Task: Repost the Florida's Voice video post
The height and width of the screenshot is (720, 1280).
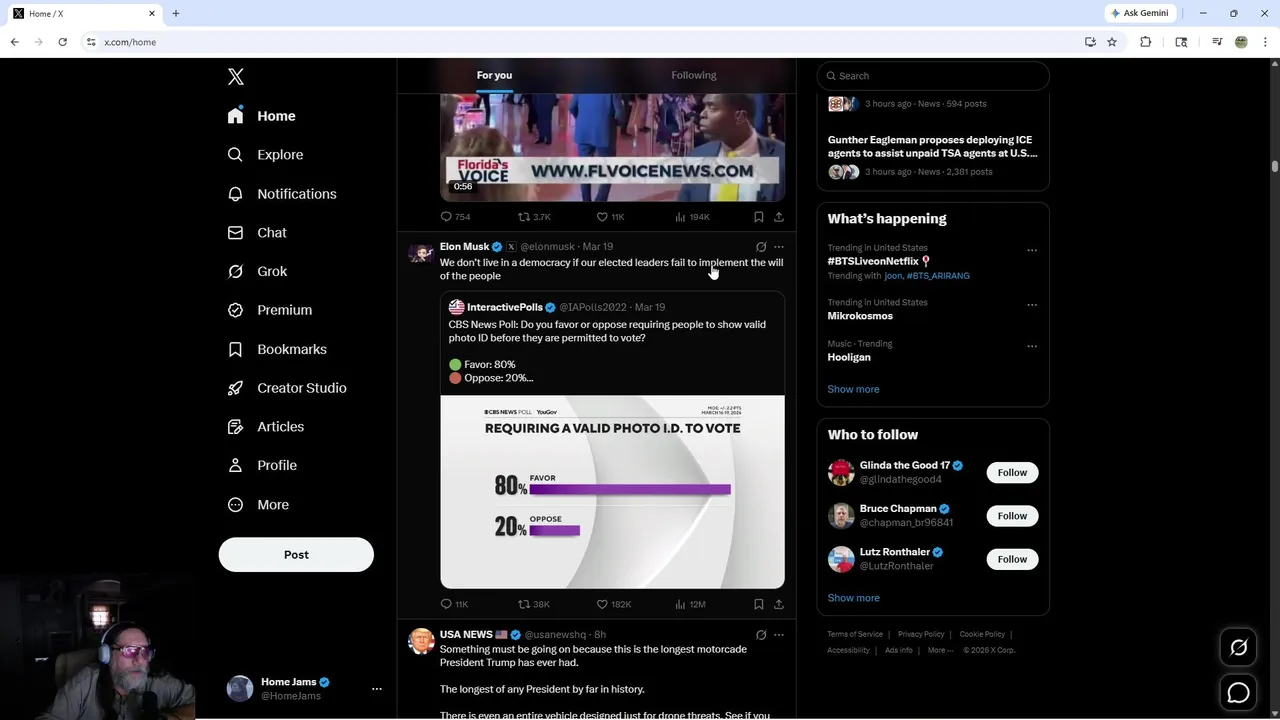Action: coord(534,217)
